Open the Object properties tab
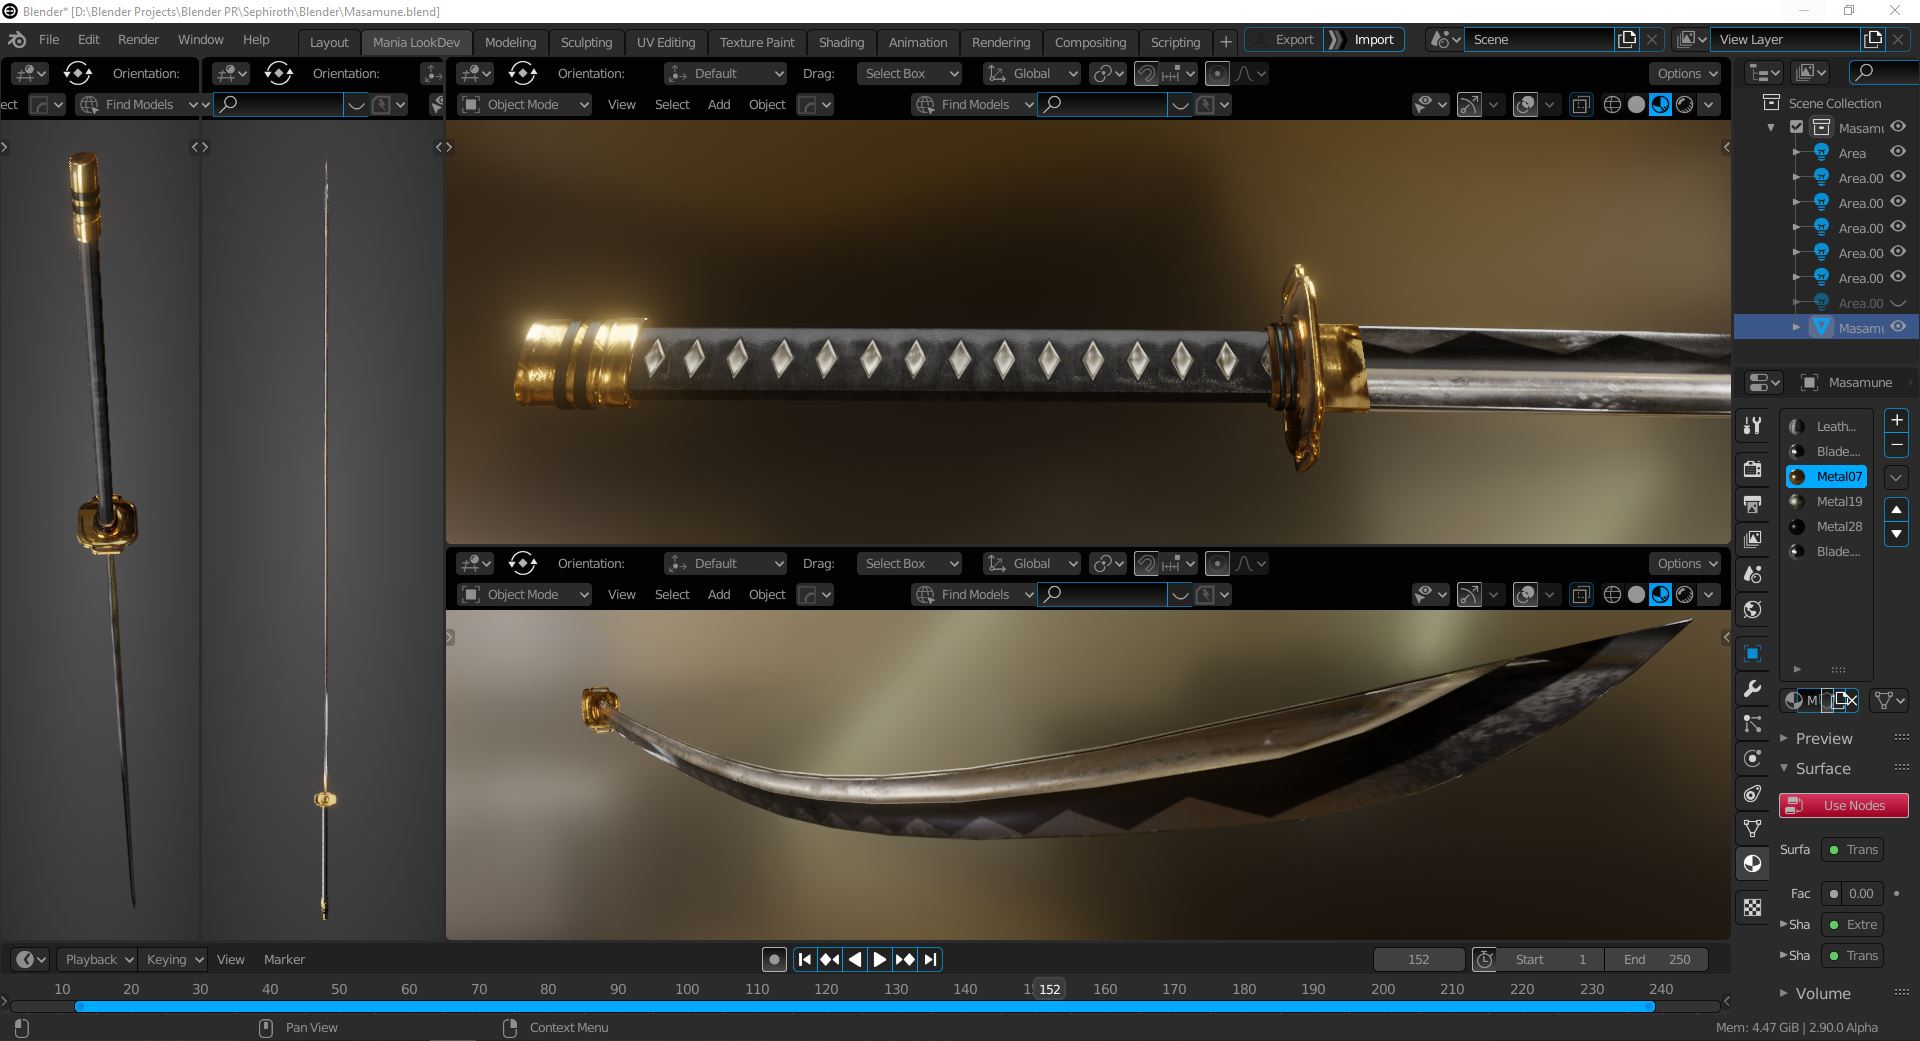Screen dimensions: 1920x1041 point(1752,653)
